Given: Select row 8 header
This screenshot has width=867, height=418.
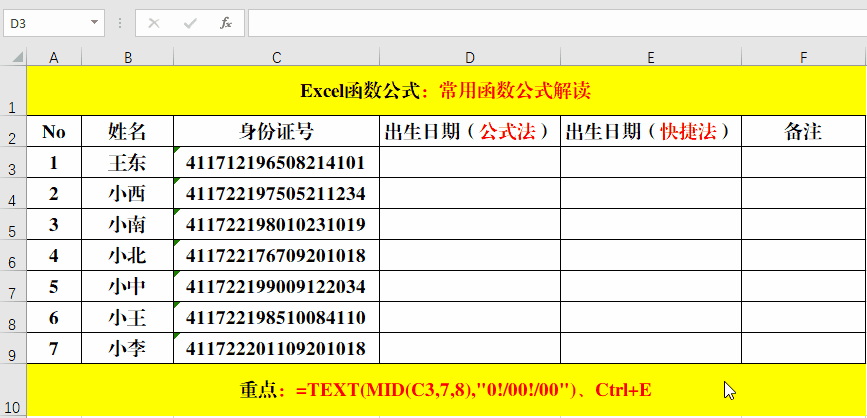Looking at the screenshot, I should (x=13, y=317).
